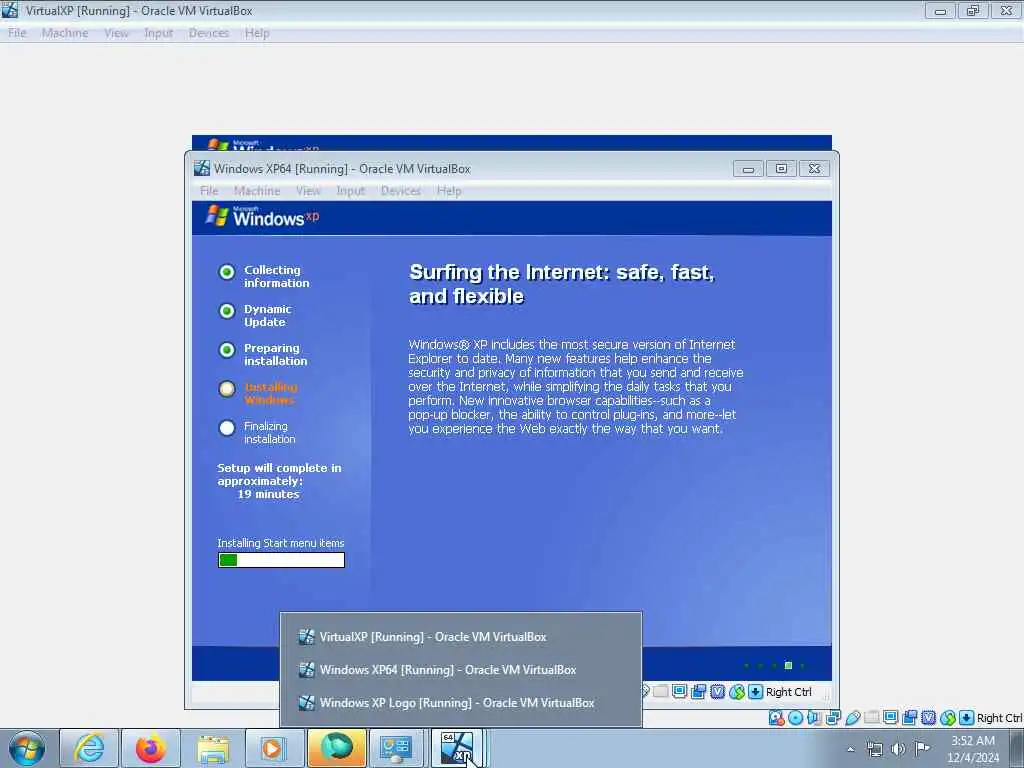1024x768 pixels.
Task: Click the Show desktop strip
Action: (x=1017, y=748)
